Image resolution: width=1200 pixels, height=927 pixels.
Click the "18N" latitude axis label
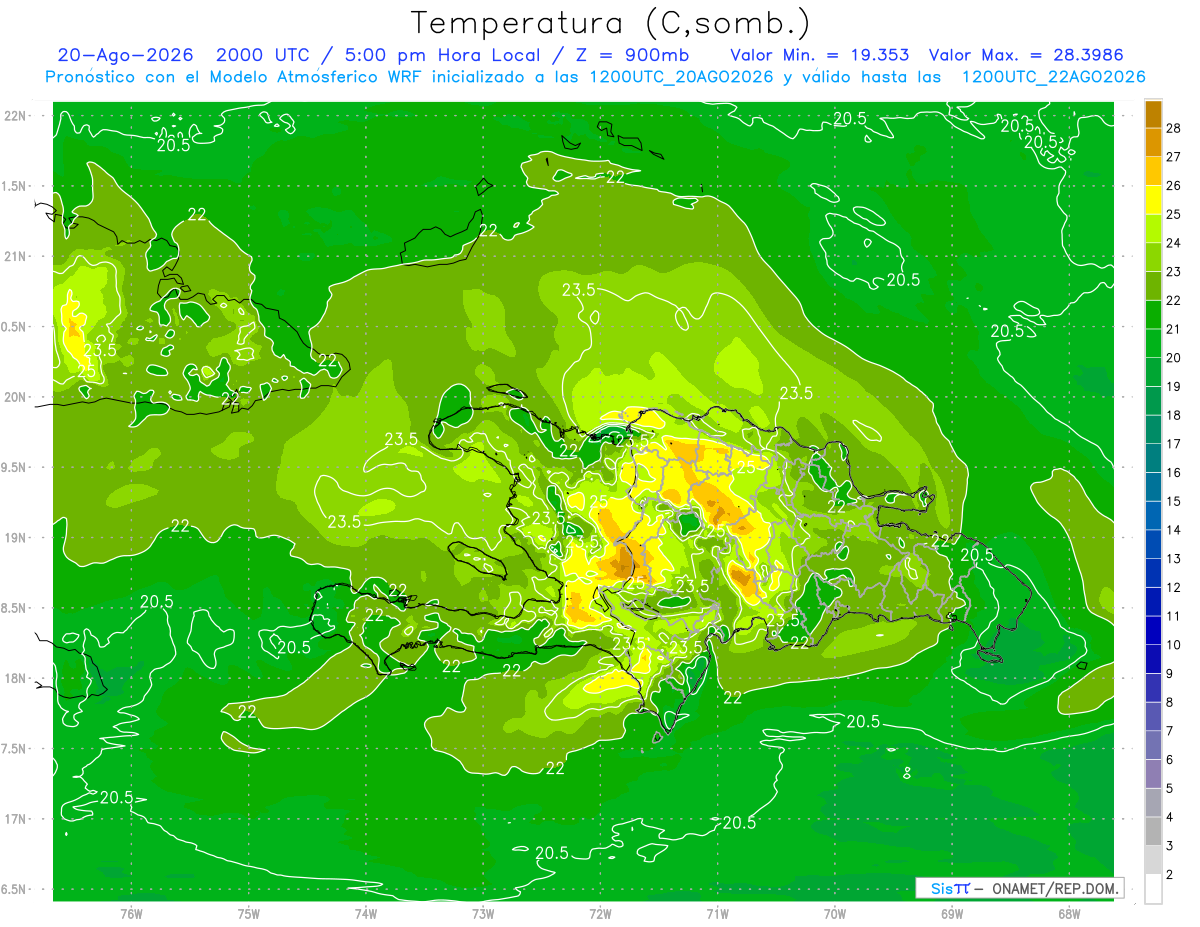[x=16, y=679]
